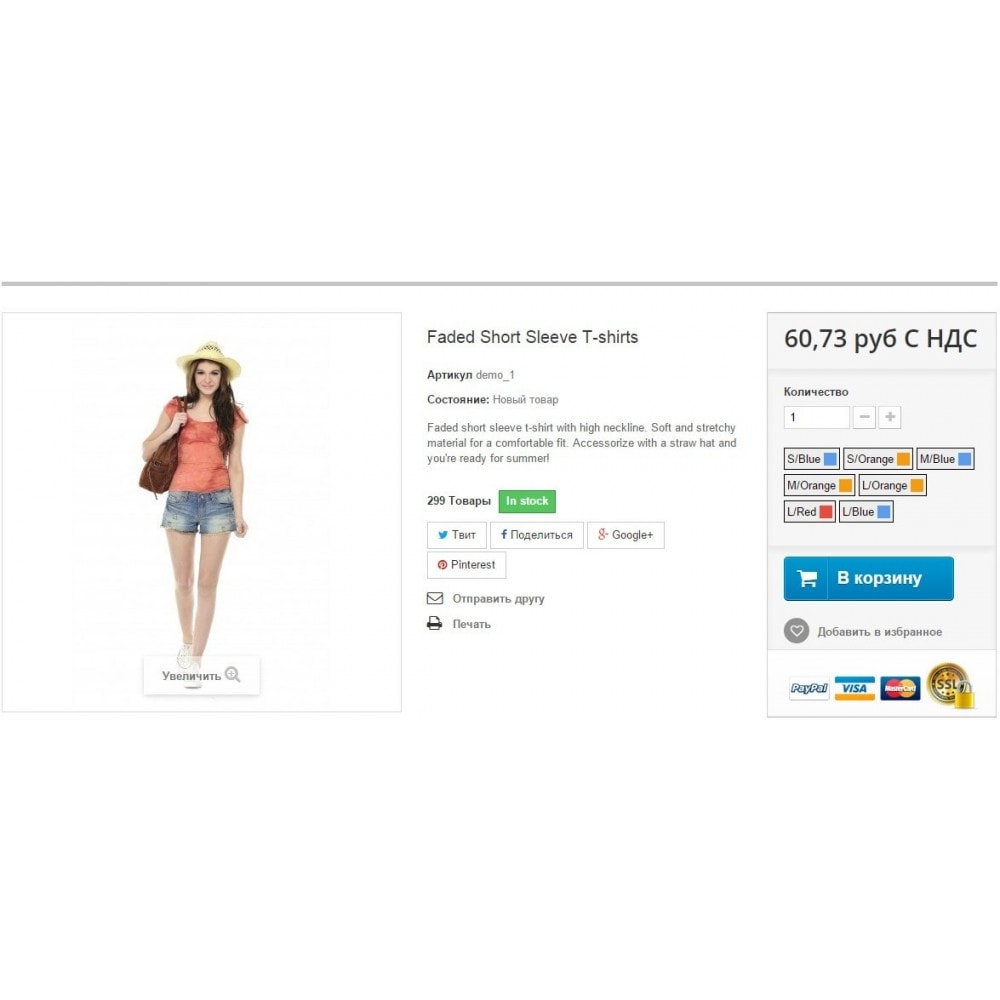Increase quantity with the plus button
Viewport: 1000px width, 1000px height.
(890, 417)
